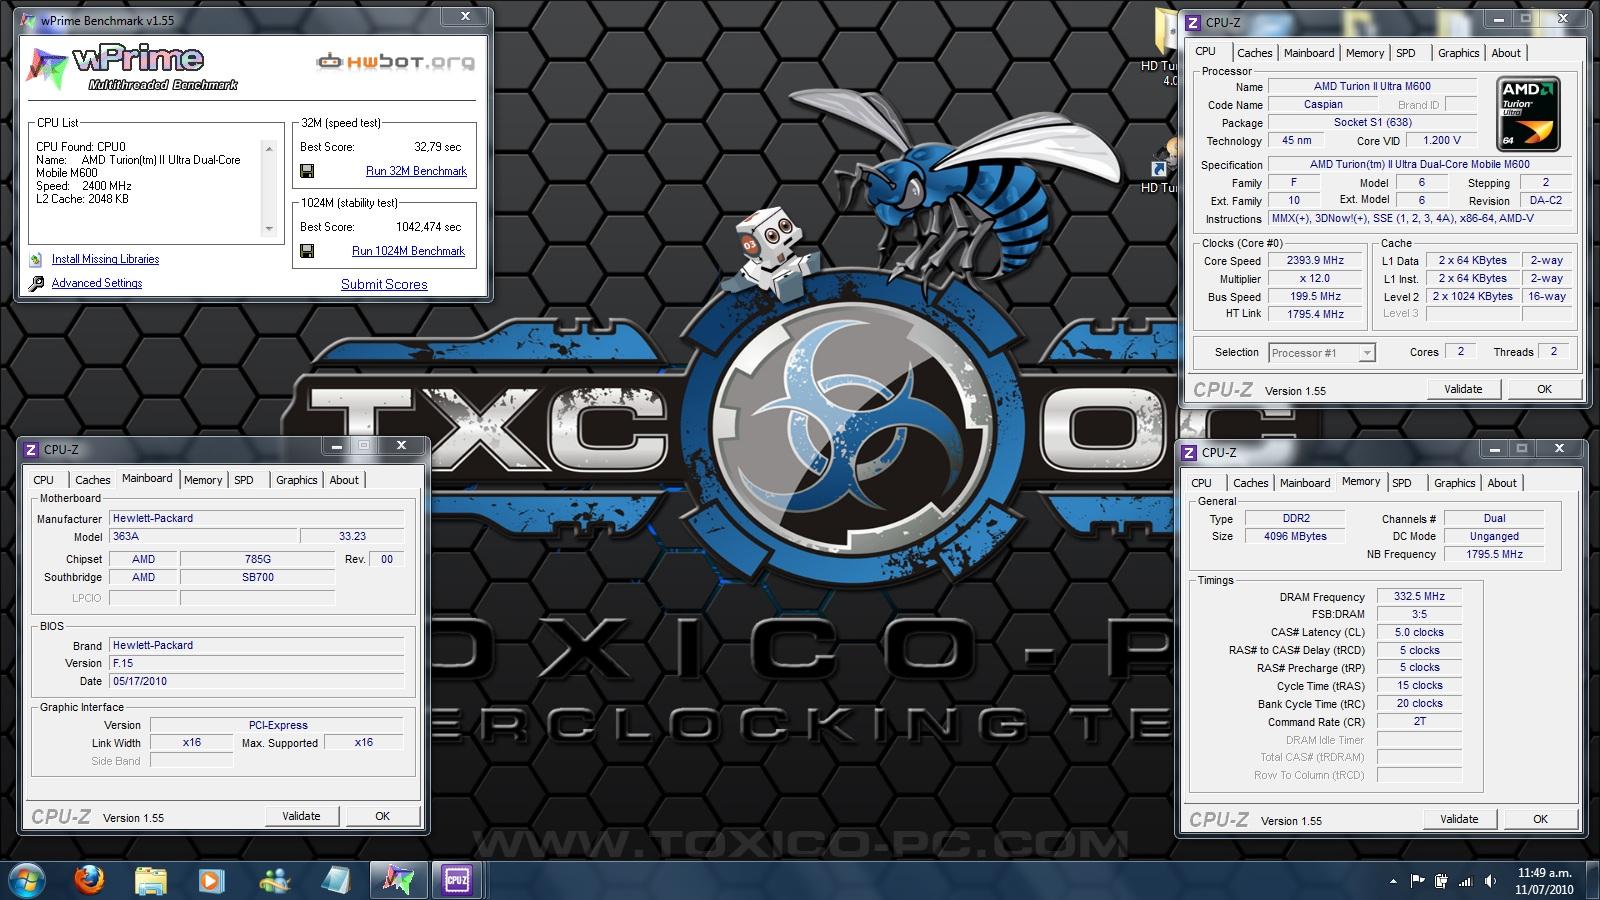The height and width of the screenshot is (900, 1600).
Task: Open Install Missing Libraries link
Action: (x=105, y=259)
